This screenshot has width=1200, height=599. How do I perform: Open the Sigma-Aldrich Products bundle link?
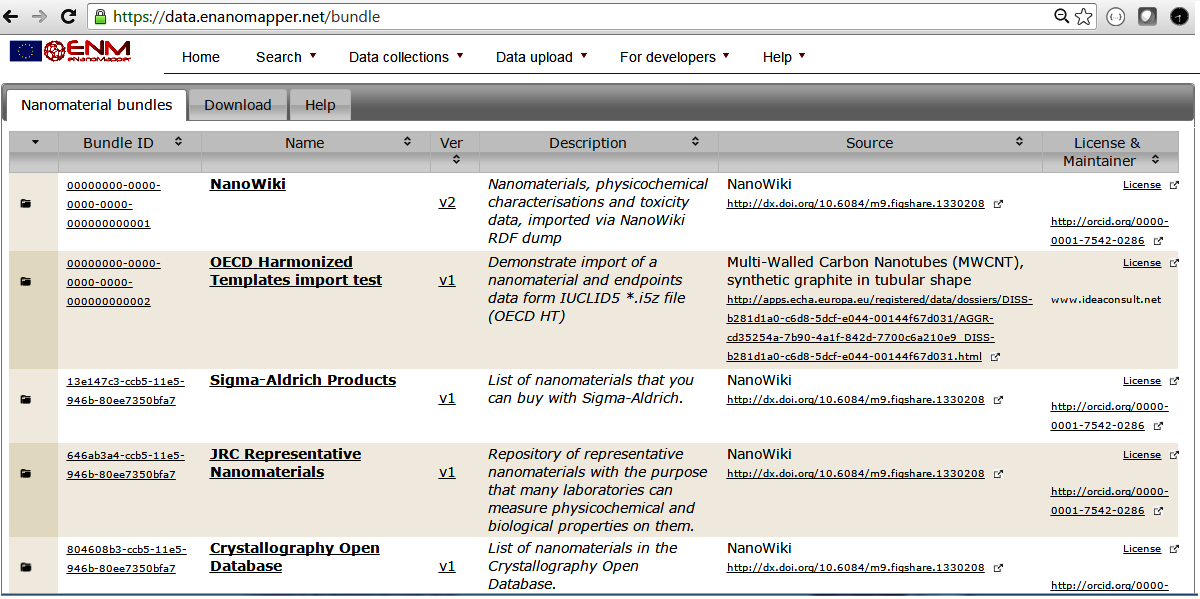(303, 380)
